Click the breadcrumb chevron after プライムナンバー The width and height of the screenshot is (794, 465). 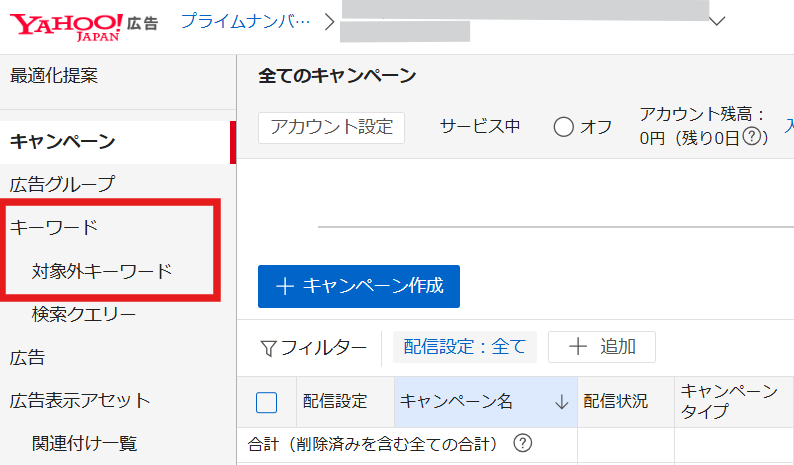coord(327,22)
